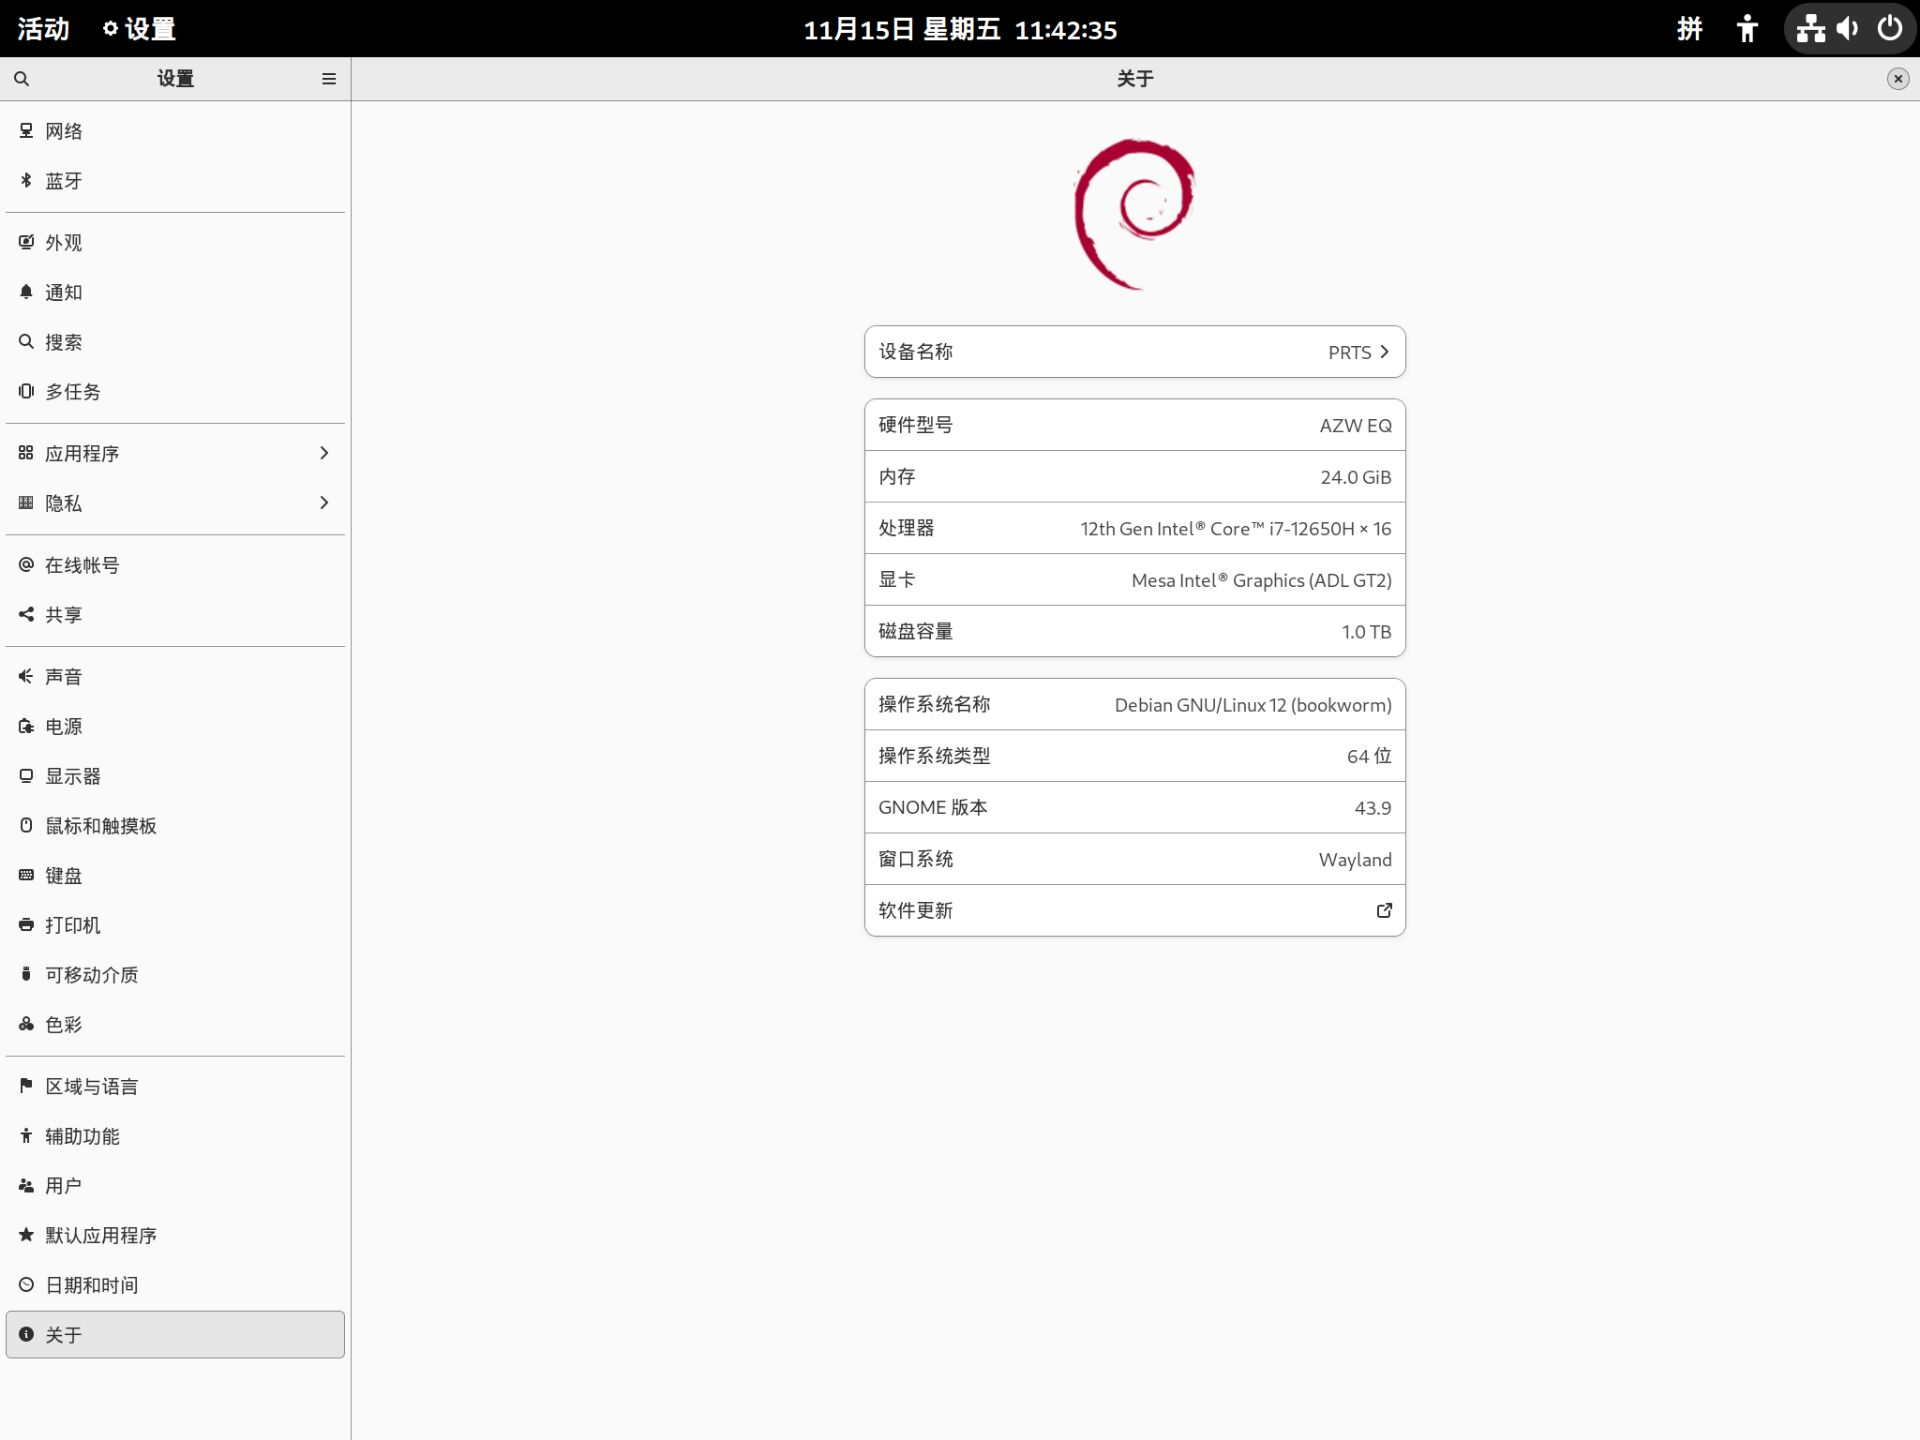Click the wired network icon in the top bar

[x=1811, y=29]
